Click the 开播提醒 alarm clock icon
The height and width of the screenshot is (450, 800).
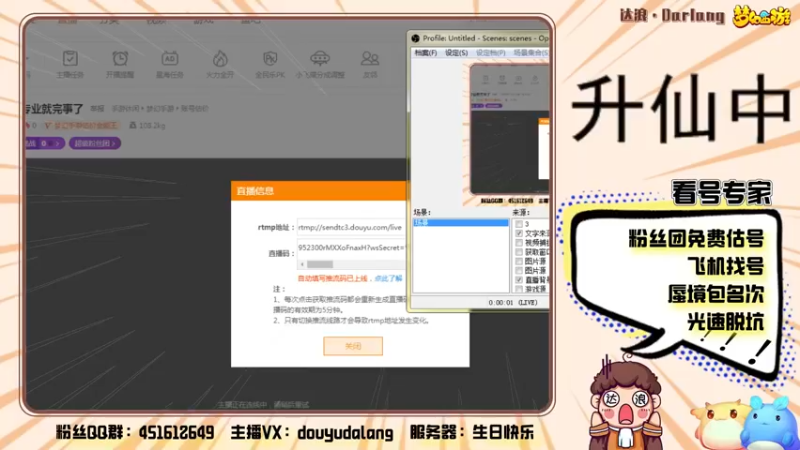coord(120,59)
